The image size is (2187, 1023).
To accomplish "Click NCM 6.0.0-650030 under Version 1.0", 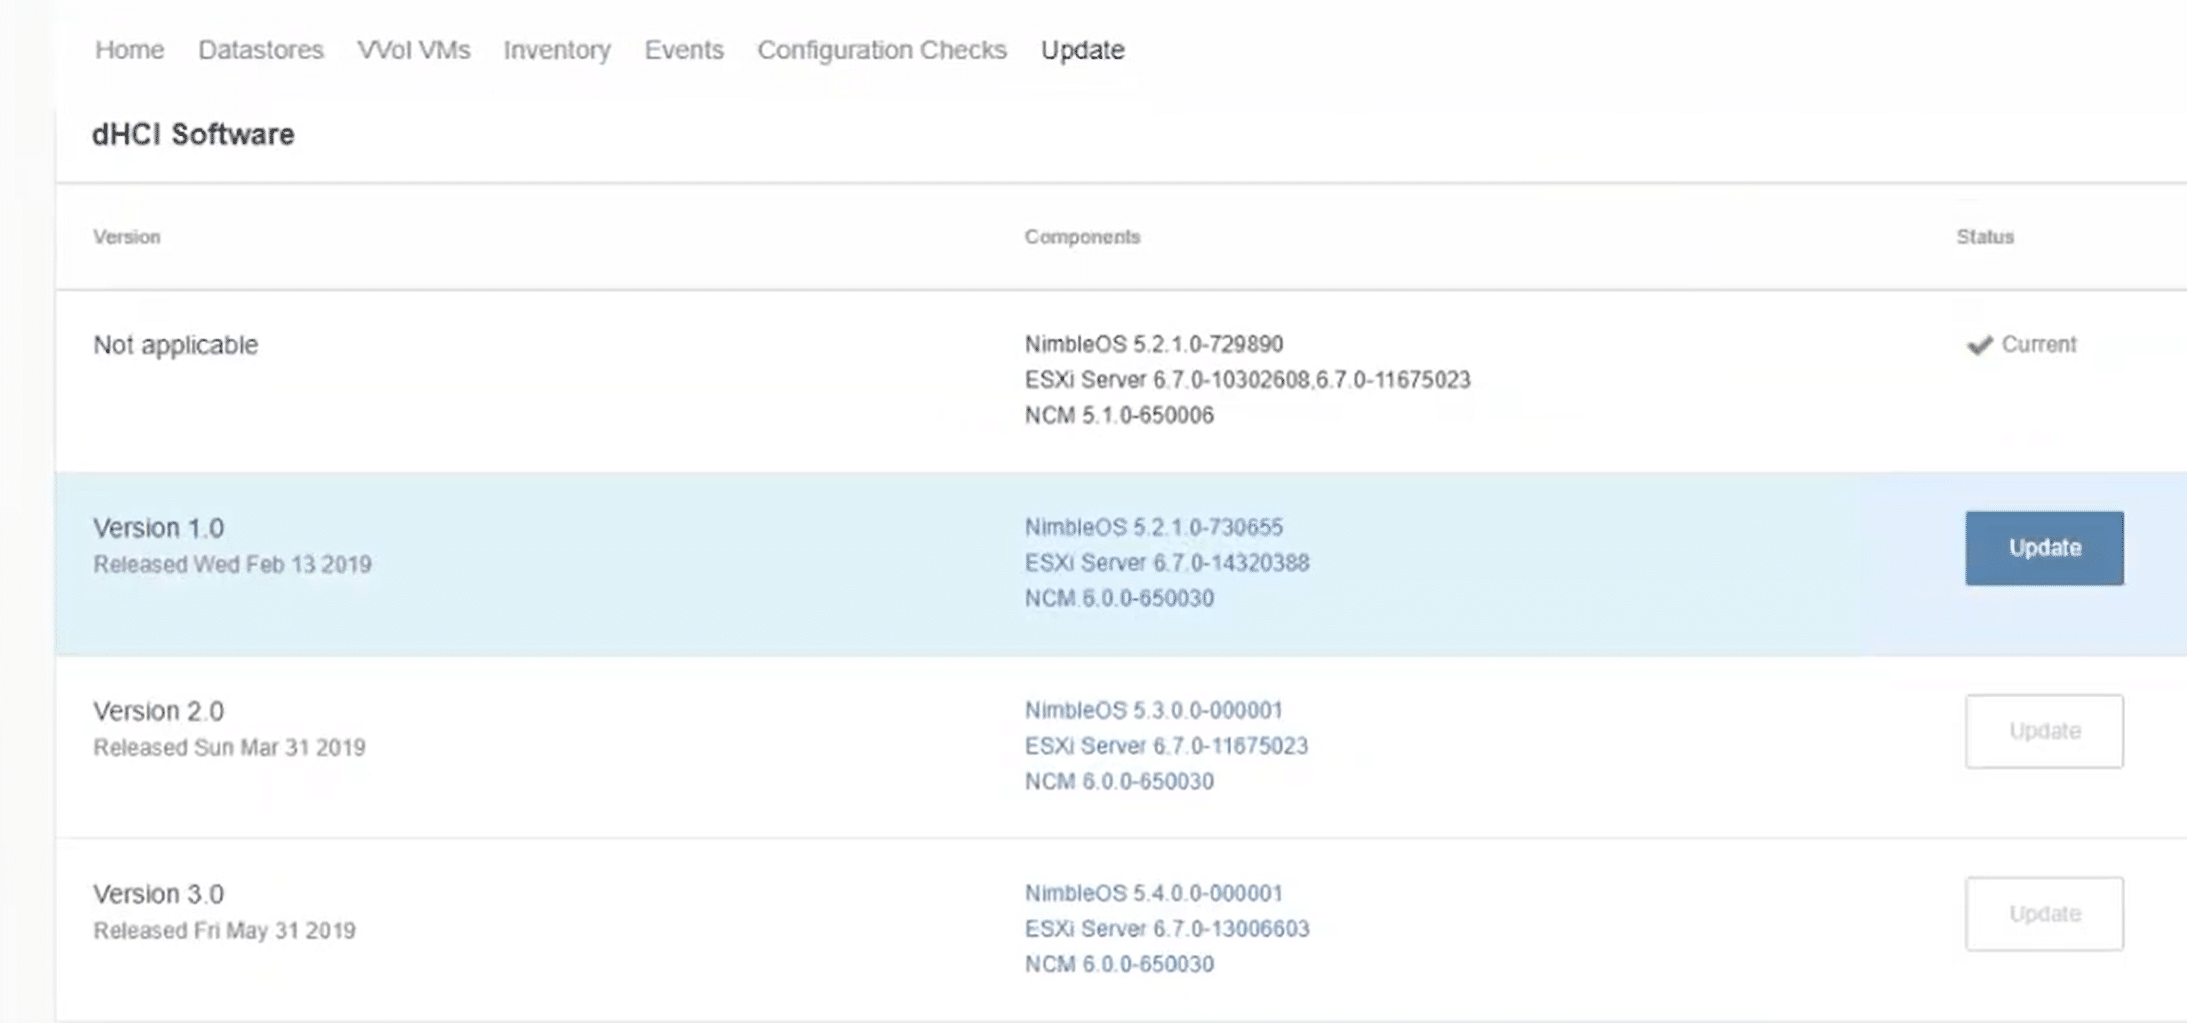I will [x=1119, y=598].
